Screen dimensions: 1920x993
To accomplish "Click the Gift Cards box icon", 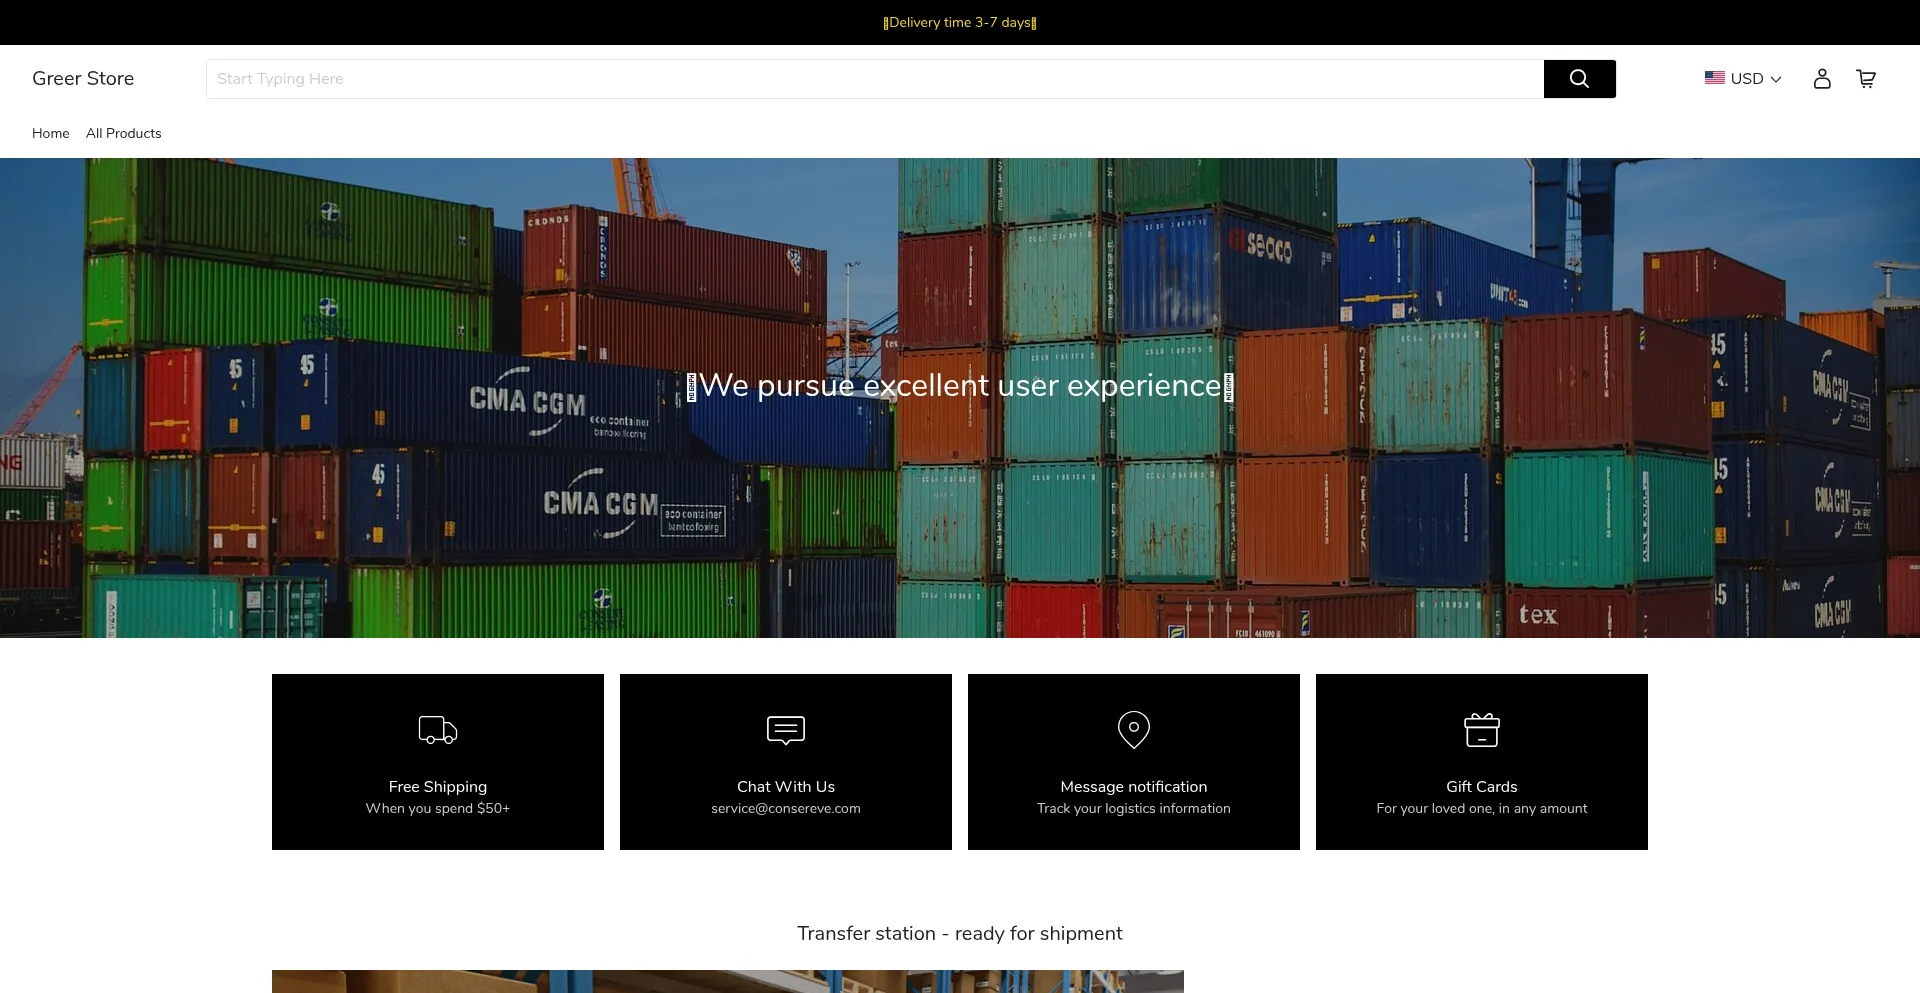I will [1482, 730].
